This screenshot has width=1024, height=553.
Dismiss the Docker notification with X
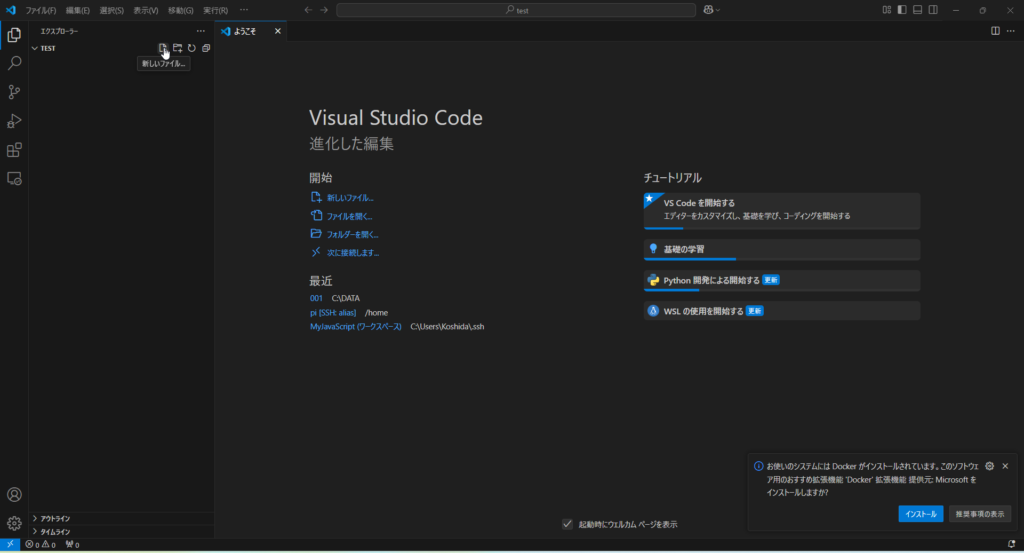1005,466
